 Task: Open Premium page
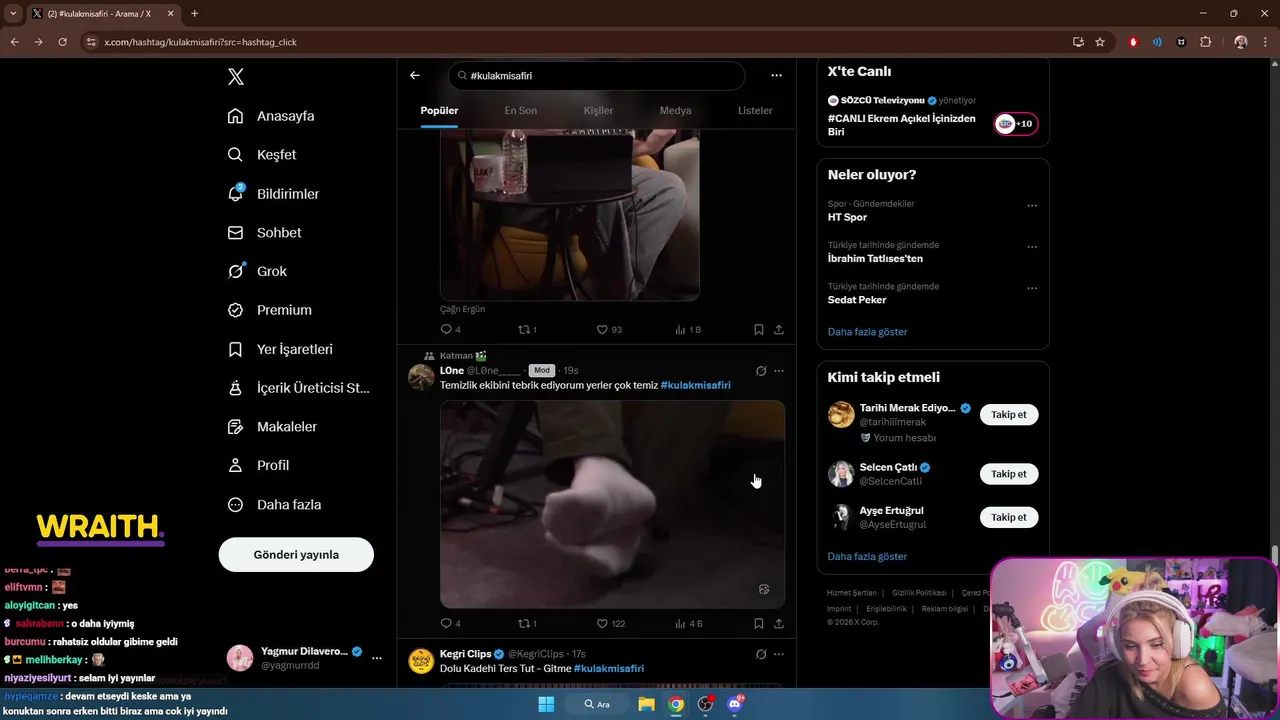(x=269, y=310)
